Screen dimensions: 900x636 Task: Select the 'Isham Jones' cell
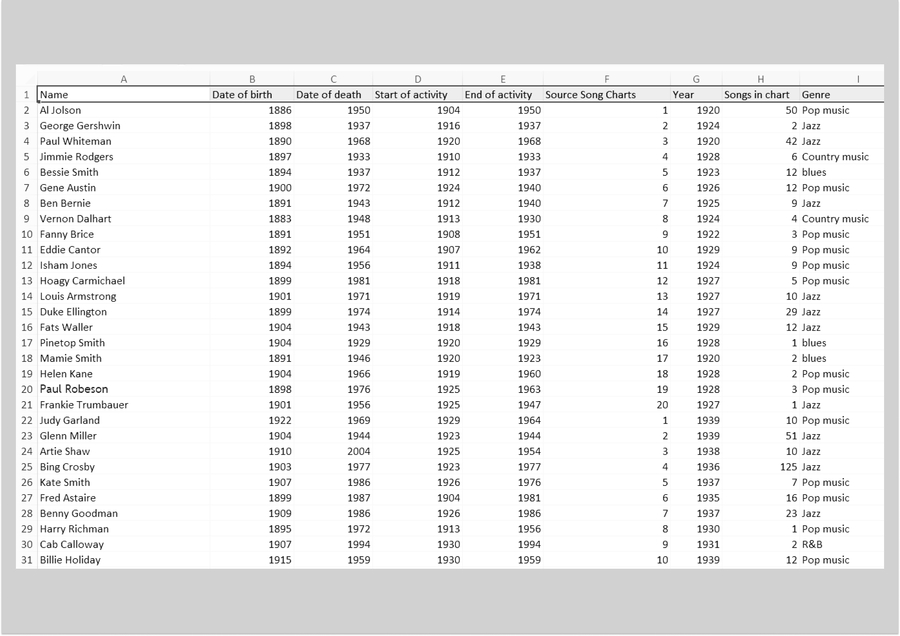123,265
